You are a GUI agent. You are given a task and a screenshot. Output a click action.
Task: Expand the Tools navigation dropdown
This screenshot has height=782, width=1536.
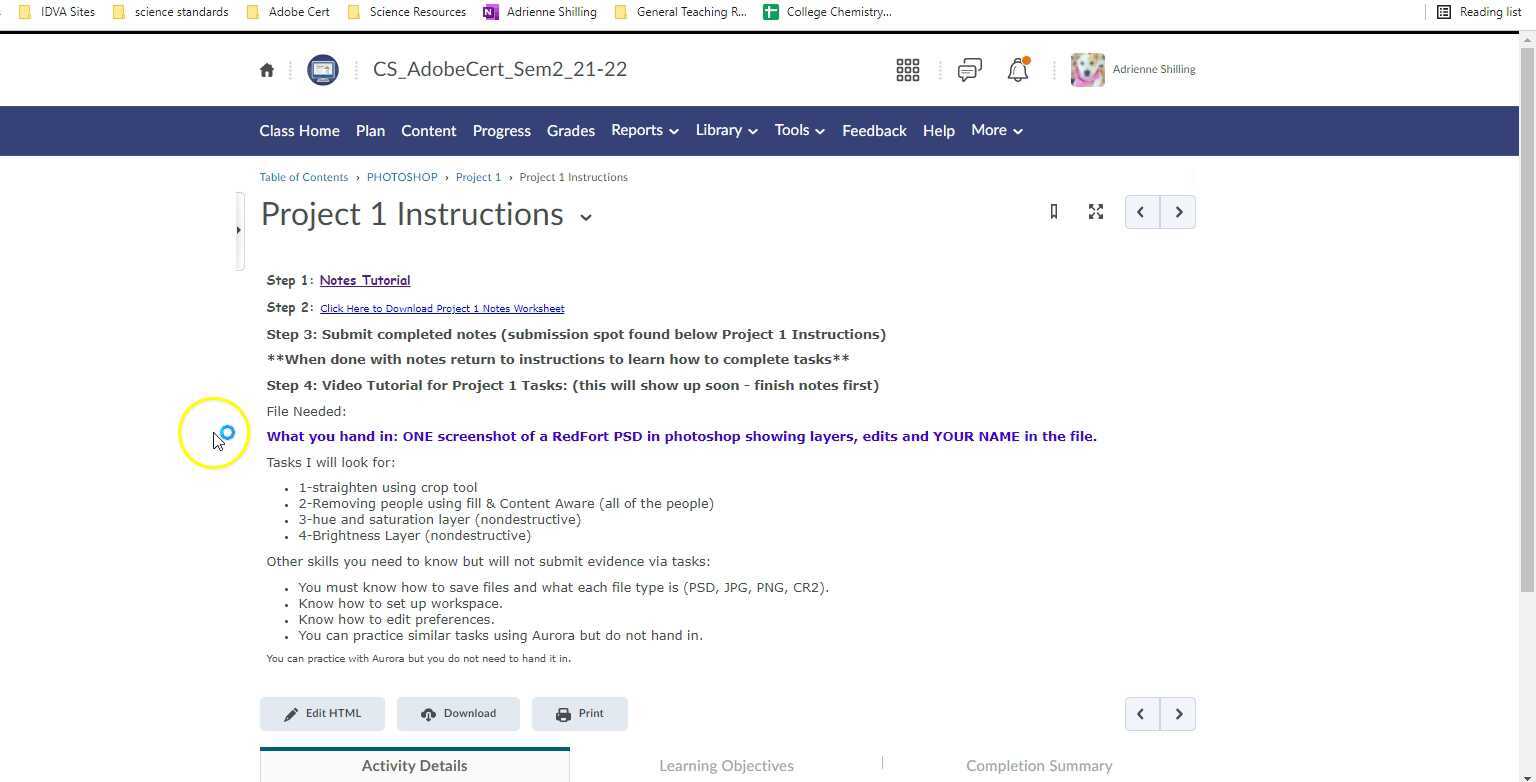click(820, 131)
